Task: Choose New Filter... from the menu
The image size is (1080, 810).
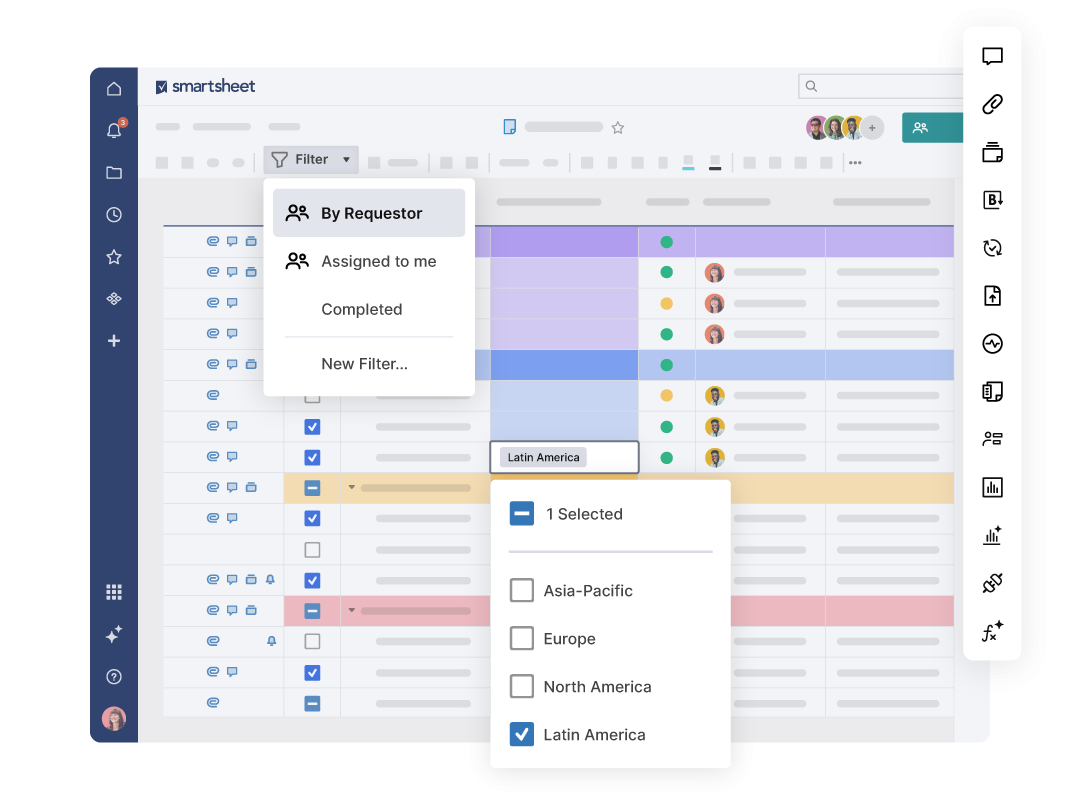Action: tap(364, 364)
